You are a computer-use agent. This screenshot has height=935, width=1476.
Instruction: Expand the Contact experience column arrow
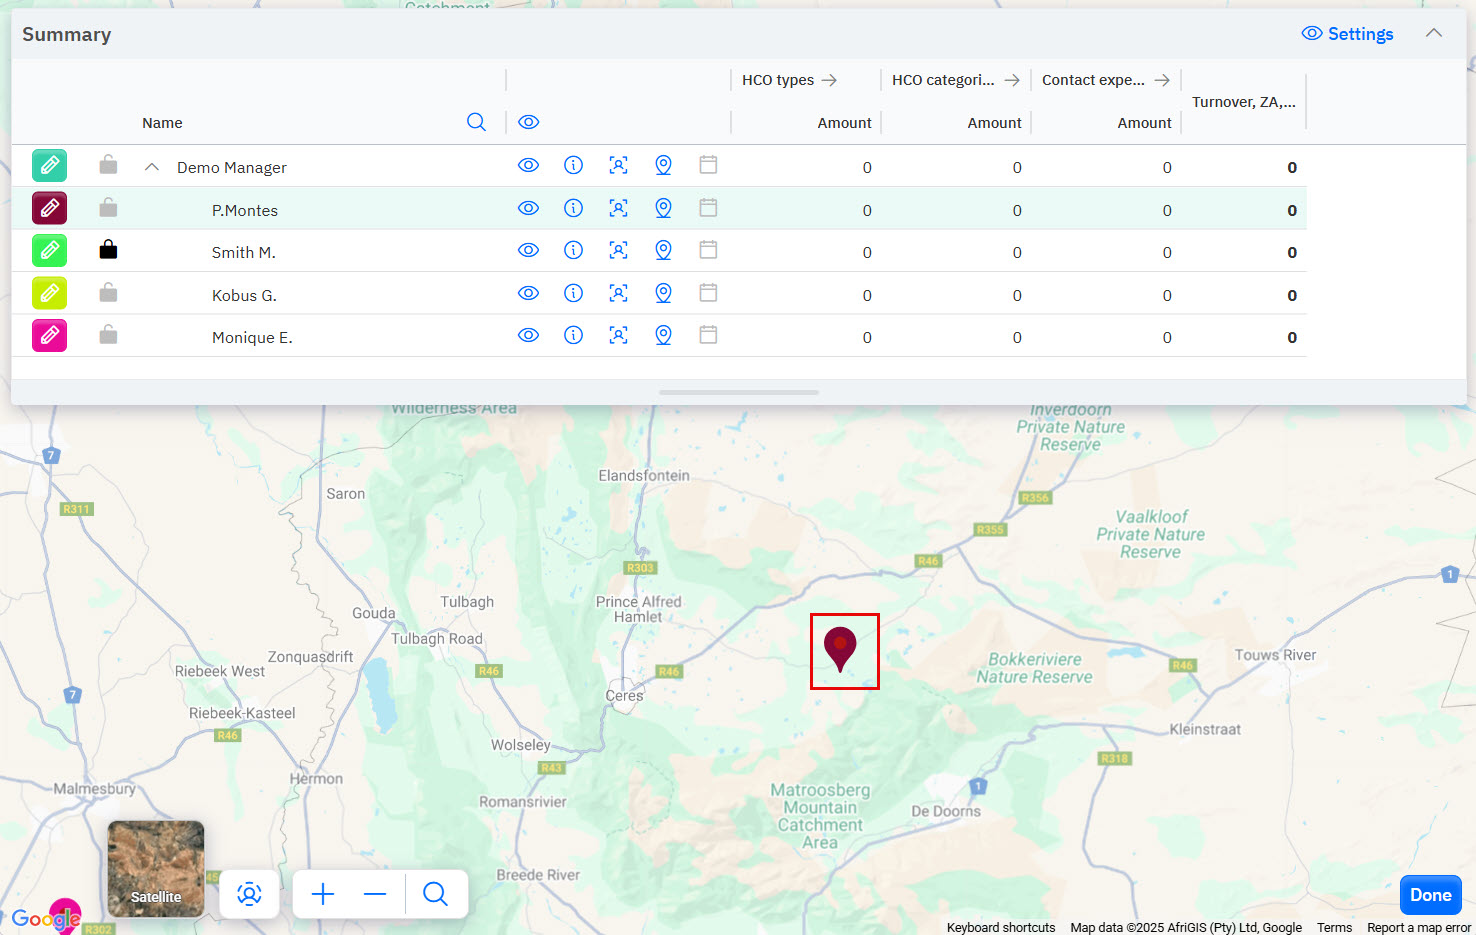tap(1161, 80)
